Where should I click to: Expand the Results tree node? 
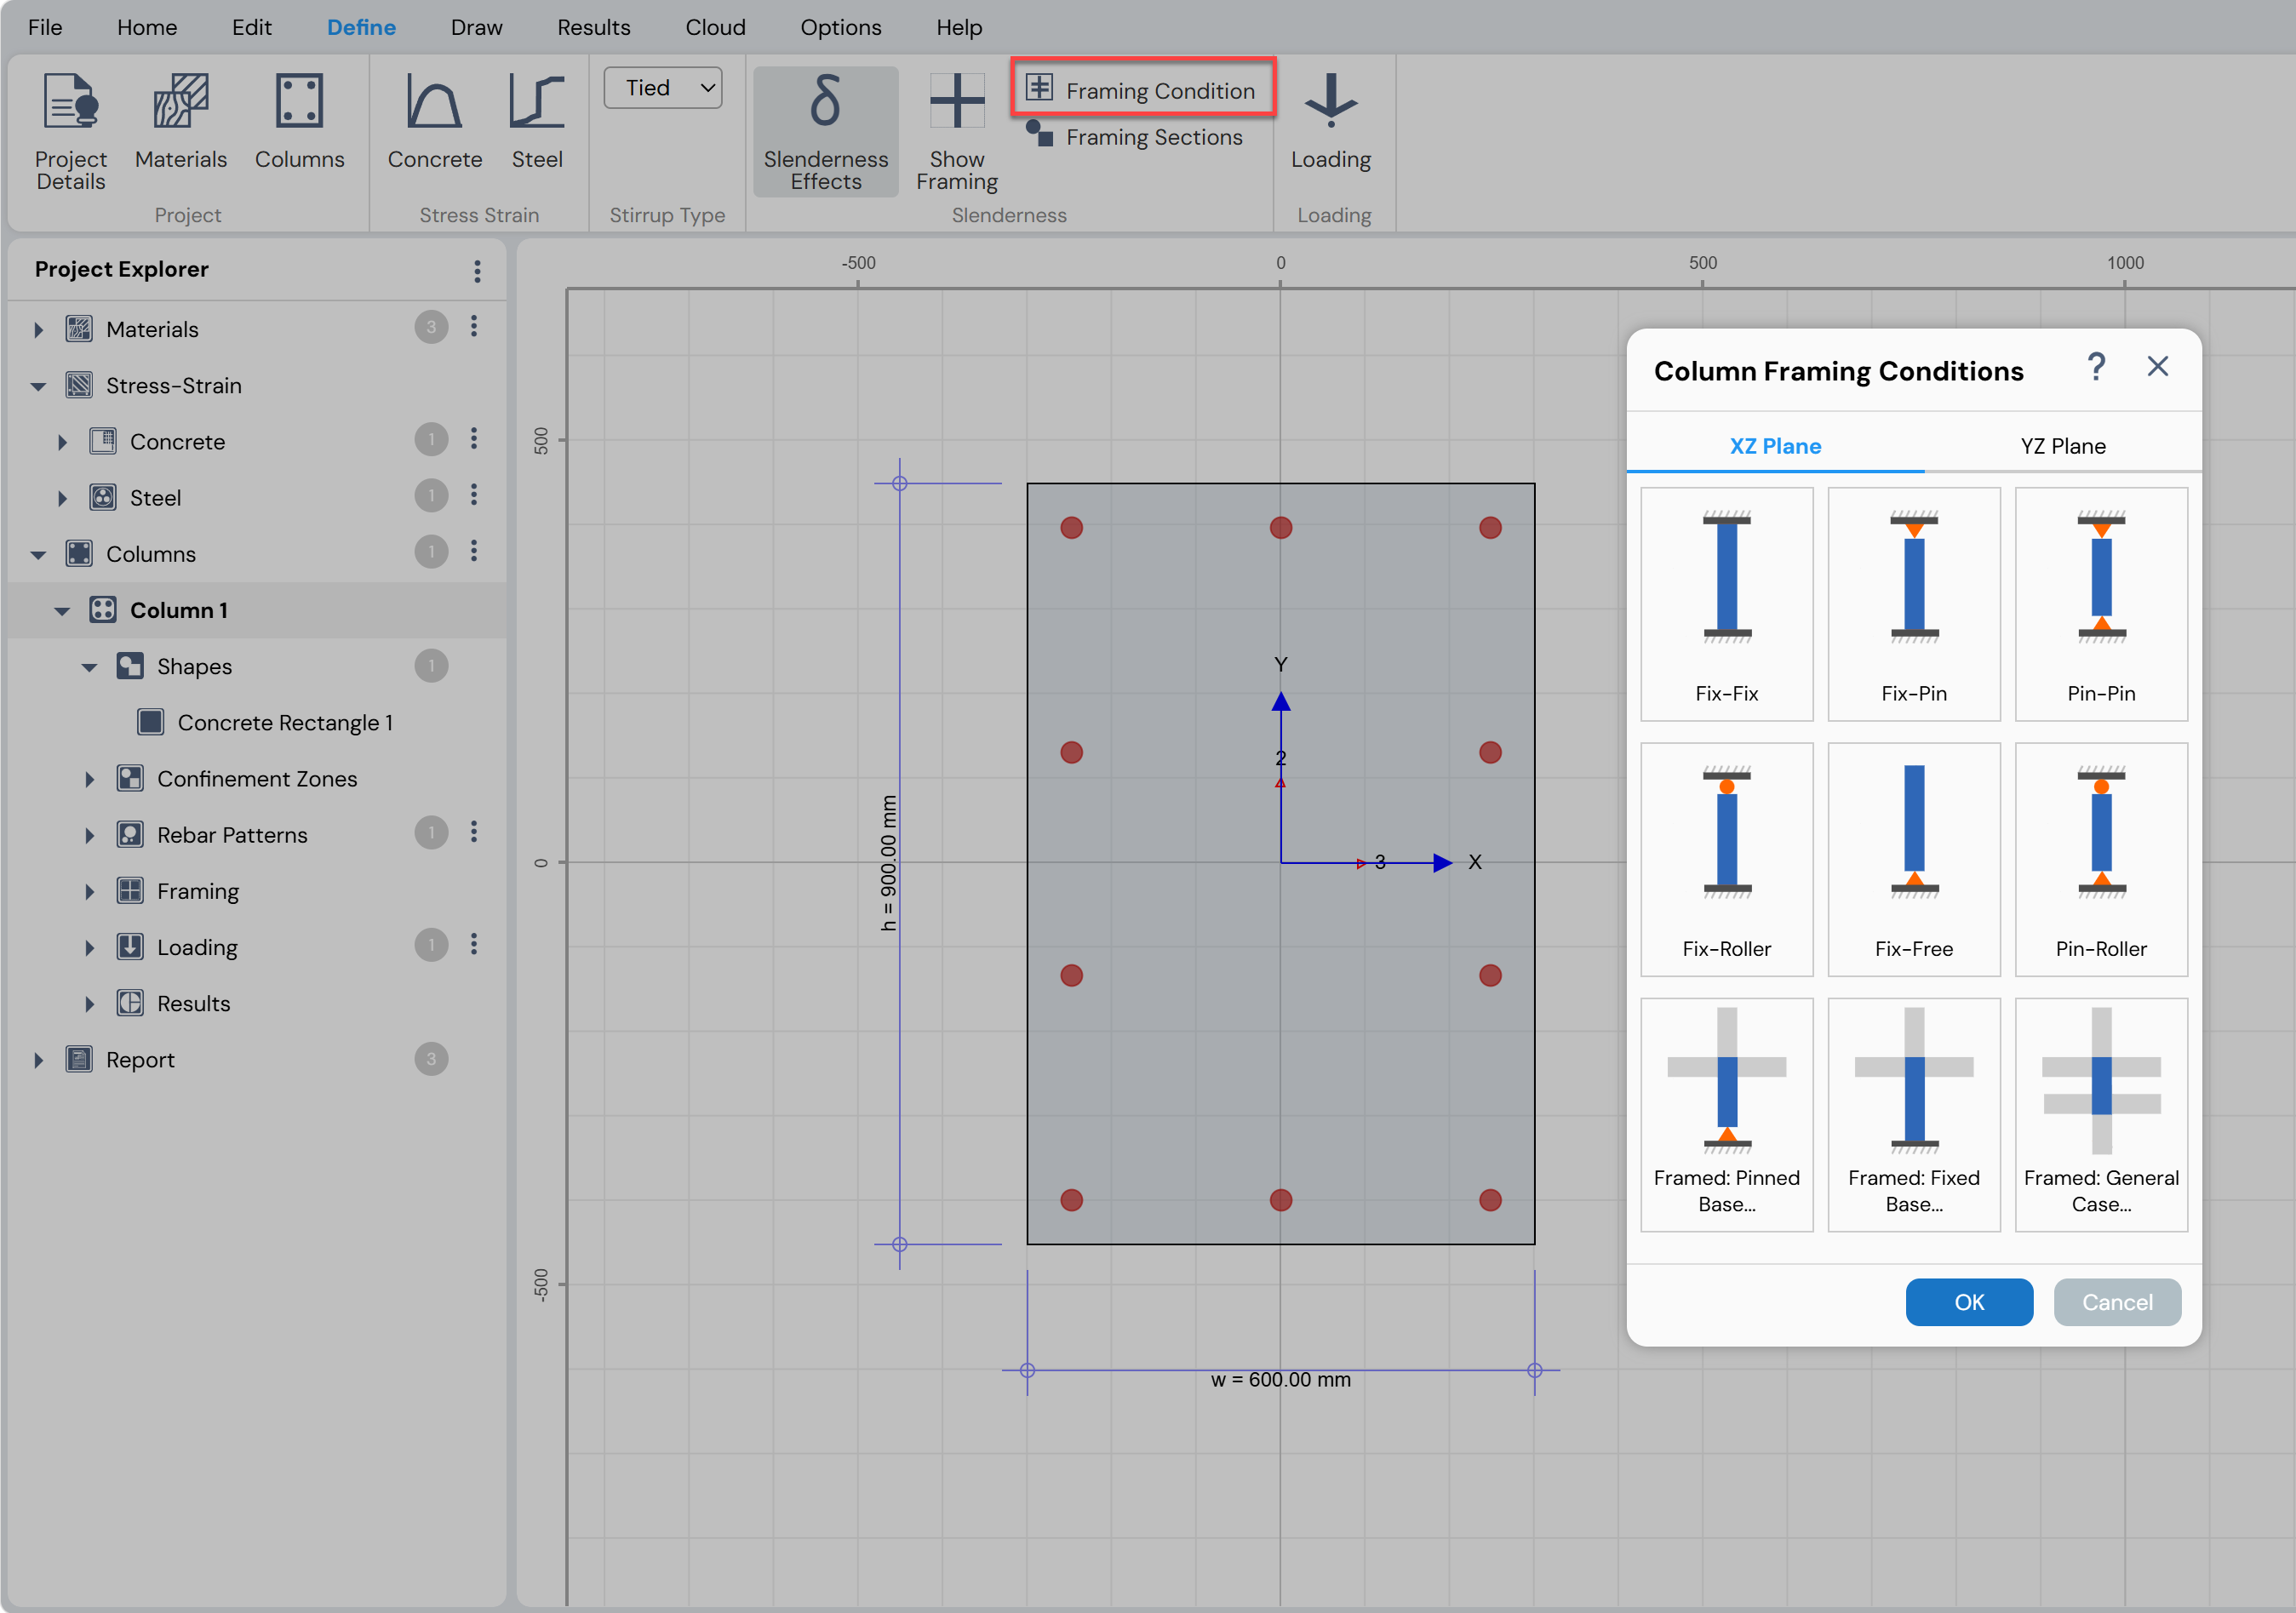(89, 1003)
